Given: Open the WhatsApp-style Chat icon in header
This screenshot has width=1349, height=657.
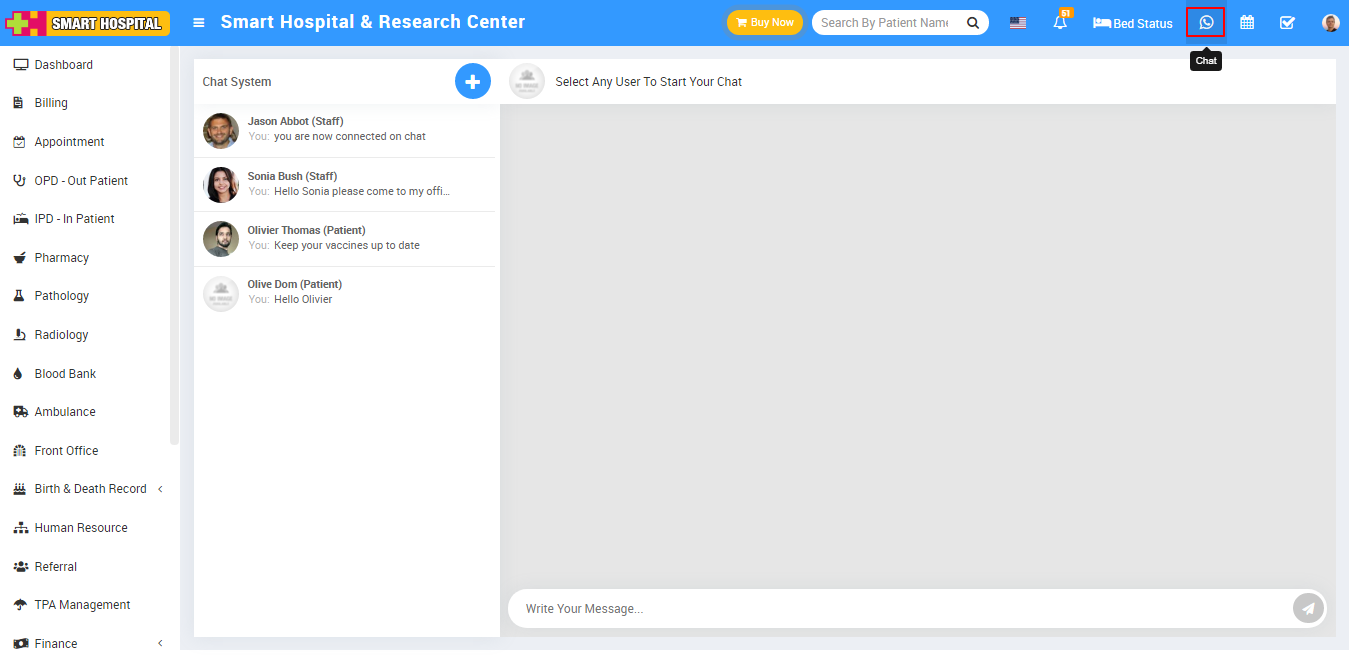Looking at the screenshot, I should tap(1206, 22).
